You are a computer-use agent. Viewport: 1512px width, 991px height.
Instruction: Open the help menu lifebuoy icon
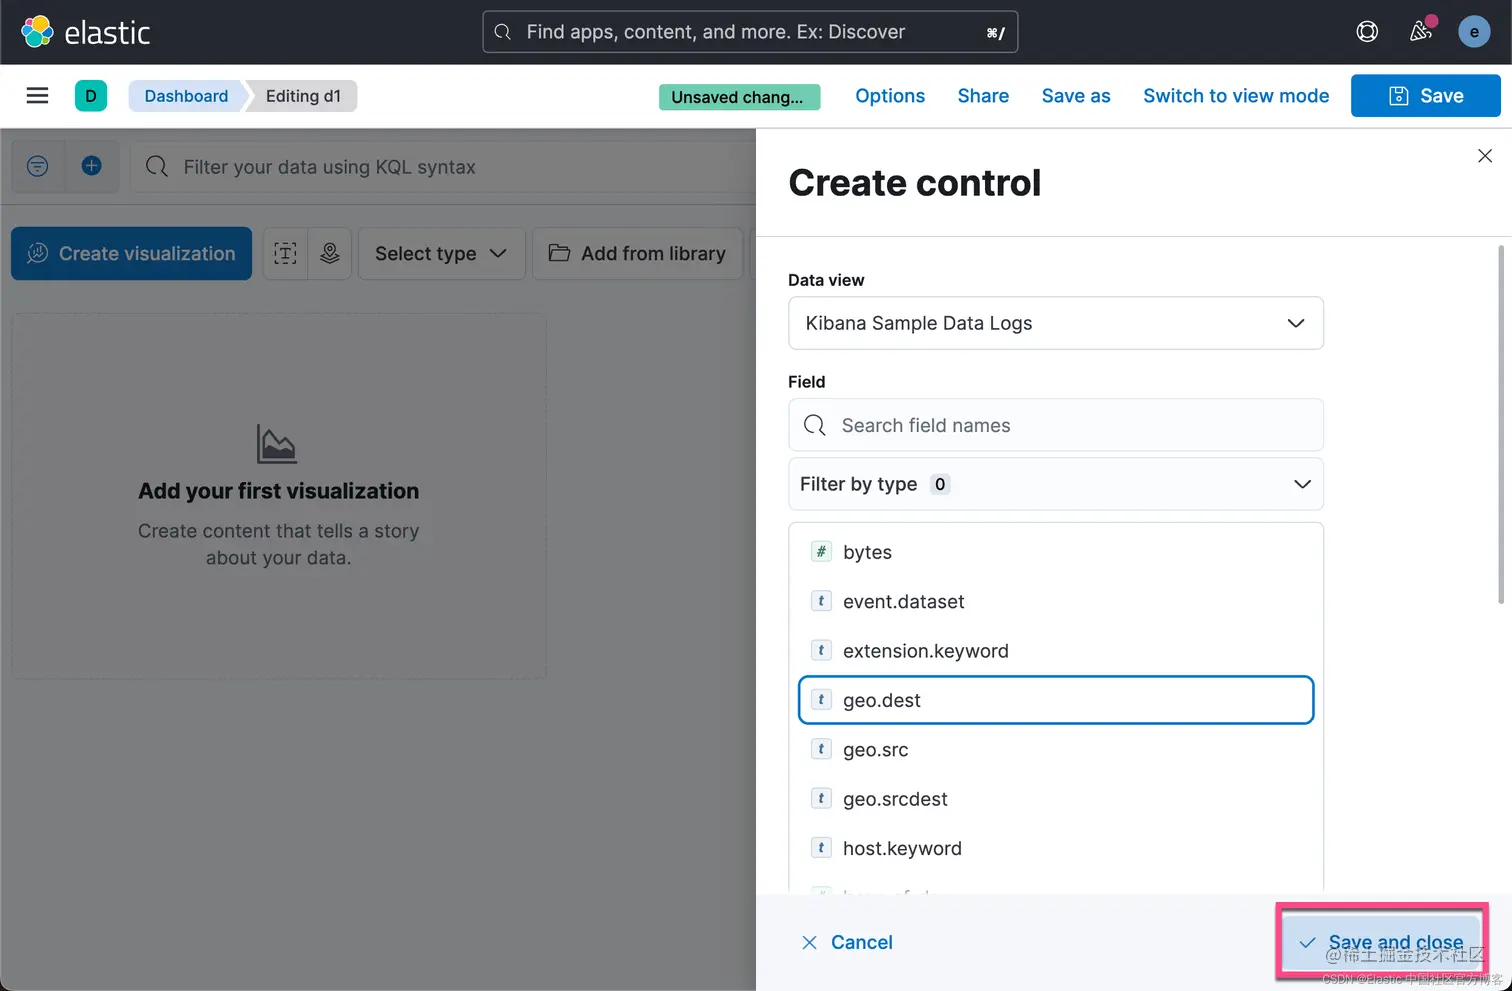pyautogui.click(x=1367, y=32)
